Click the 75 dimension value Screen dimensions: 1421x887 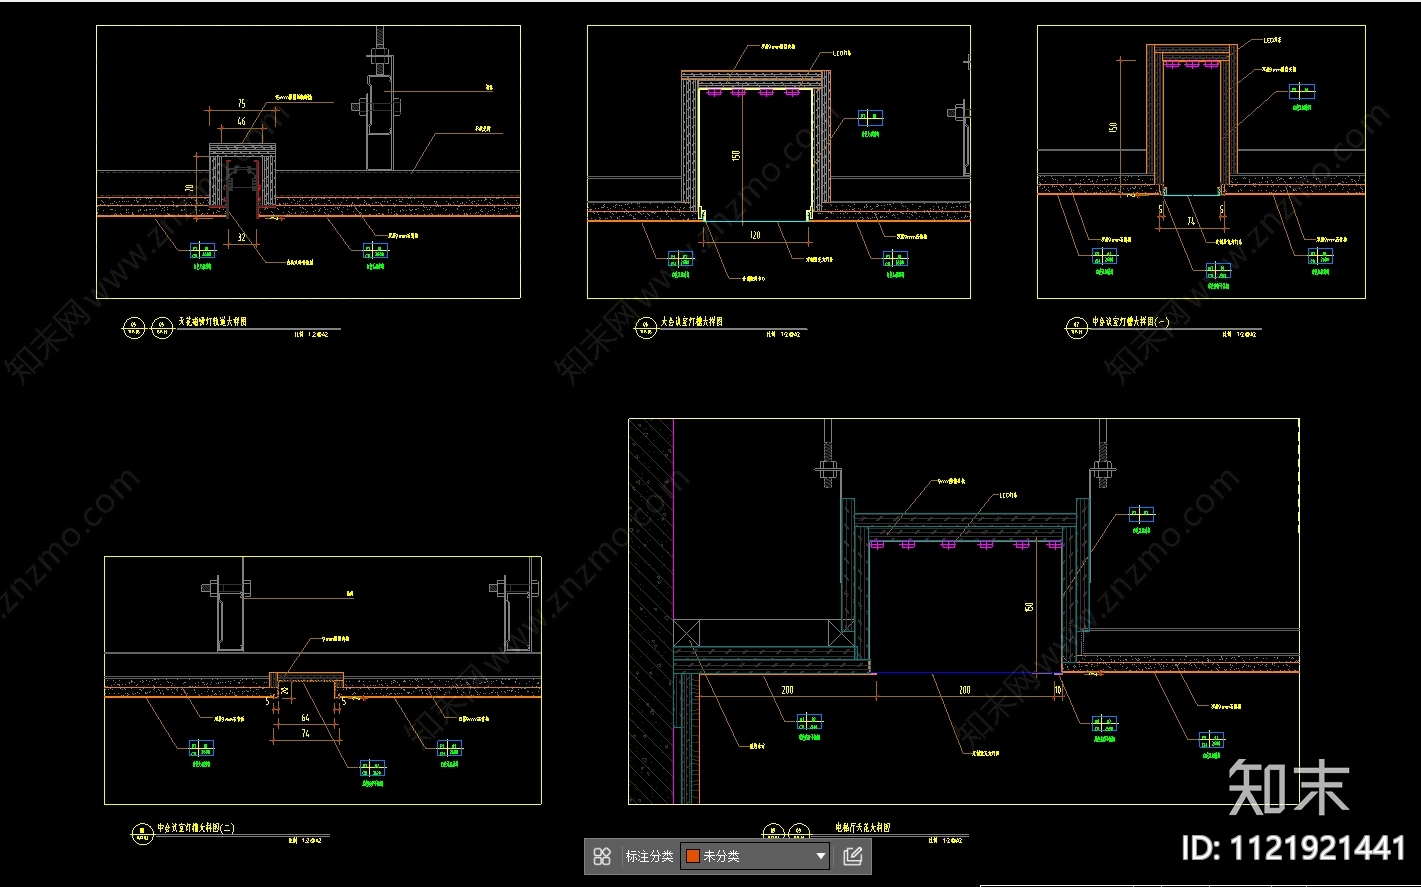click(x=241, y=104)
